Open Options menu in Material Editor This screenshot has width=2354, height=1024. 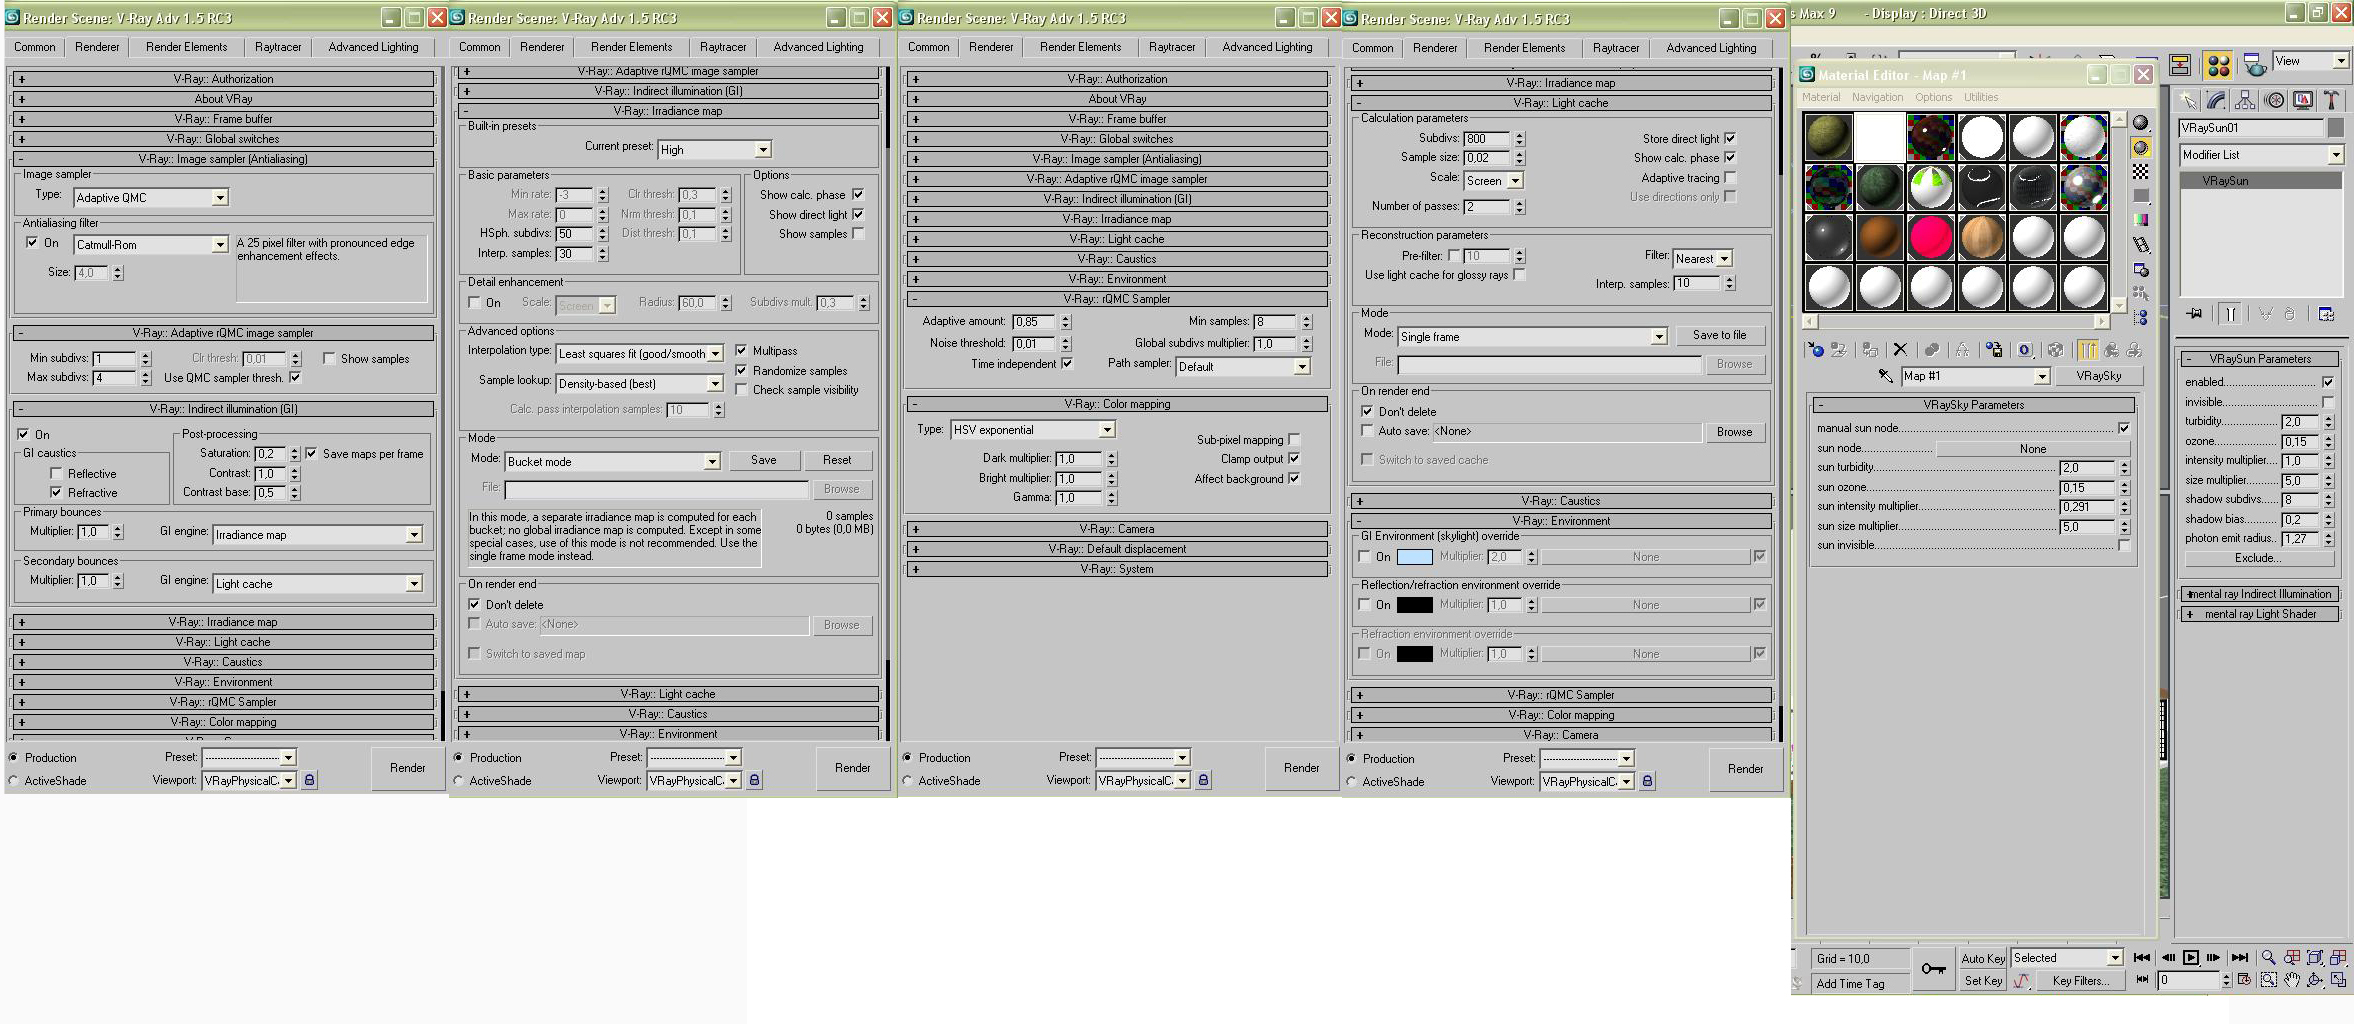[x=1933, y=97]
